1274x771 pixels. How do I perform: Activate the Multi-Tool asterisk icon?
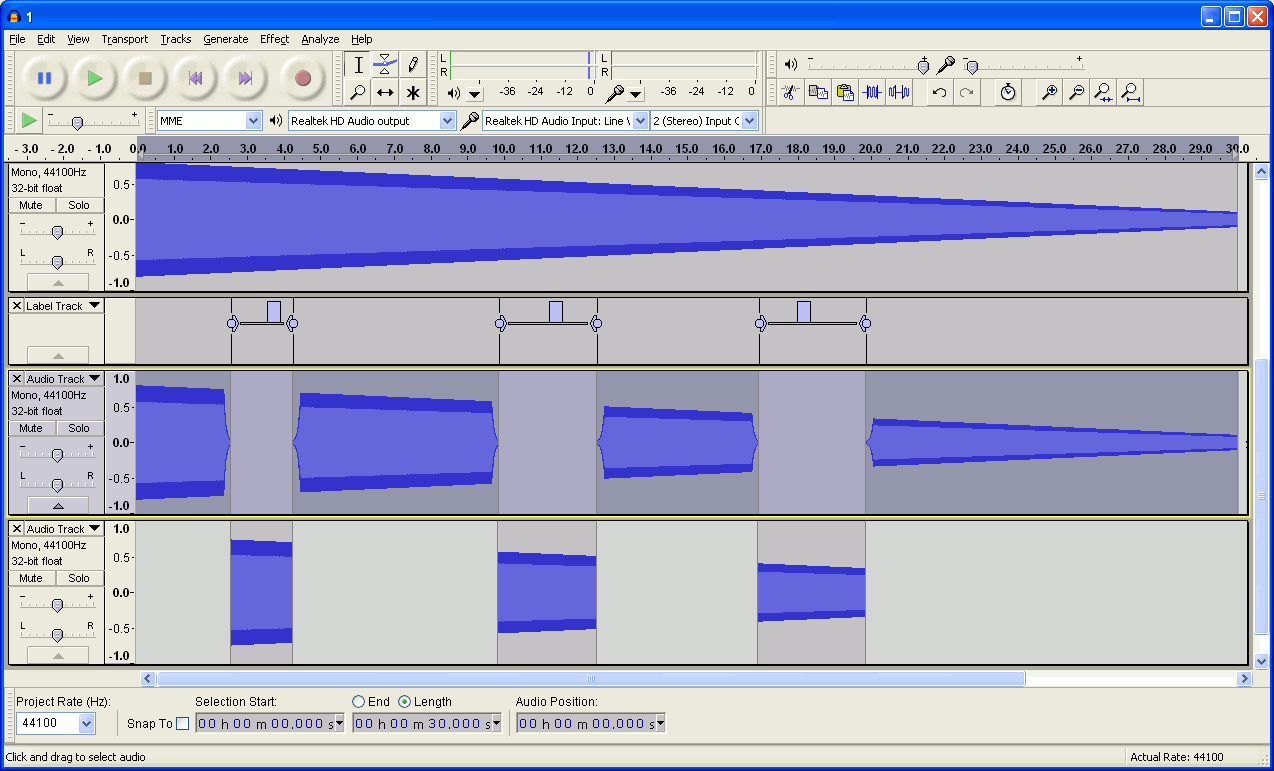tap(412, 93)
